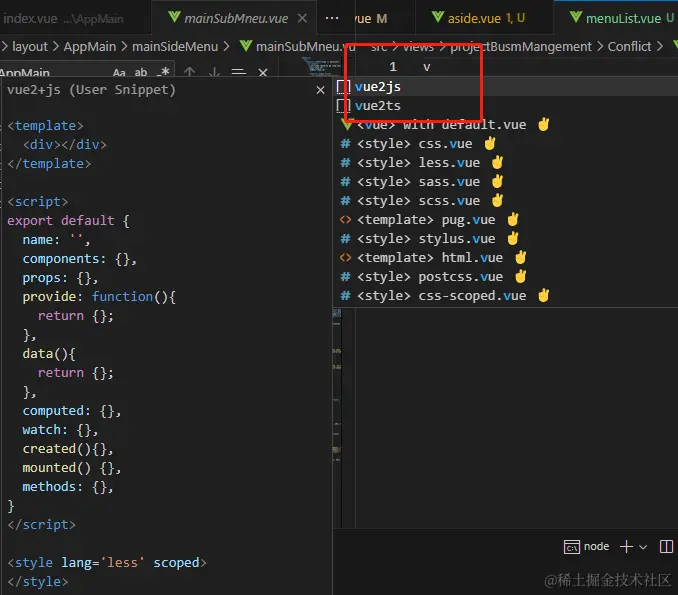Image resolution: width=678 pixels, height=595 pixels.
Task: Choose <vue> with default.vue suggestion
Action: (507, 125)
